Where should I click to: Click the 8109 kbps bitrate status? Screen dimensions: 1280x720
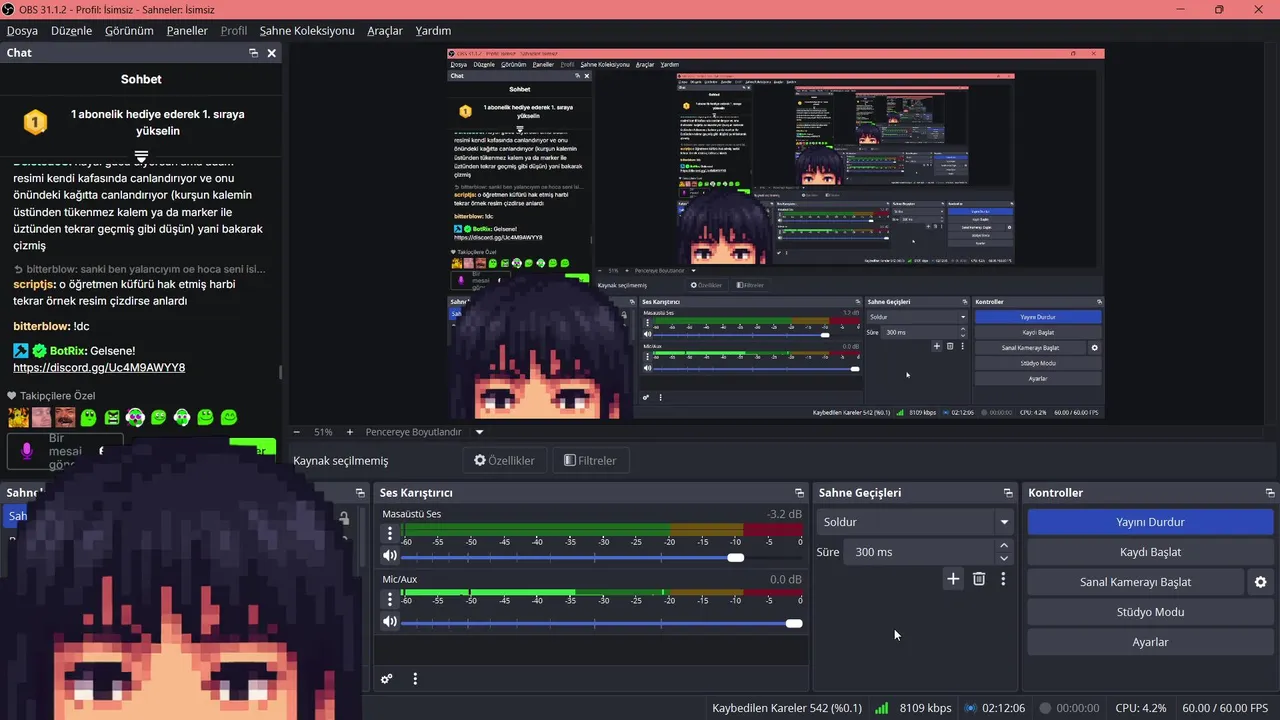[x=925, y=708]
